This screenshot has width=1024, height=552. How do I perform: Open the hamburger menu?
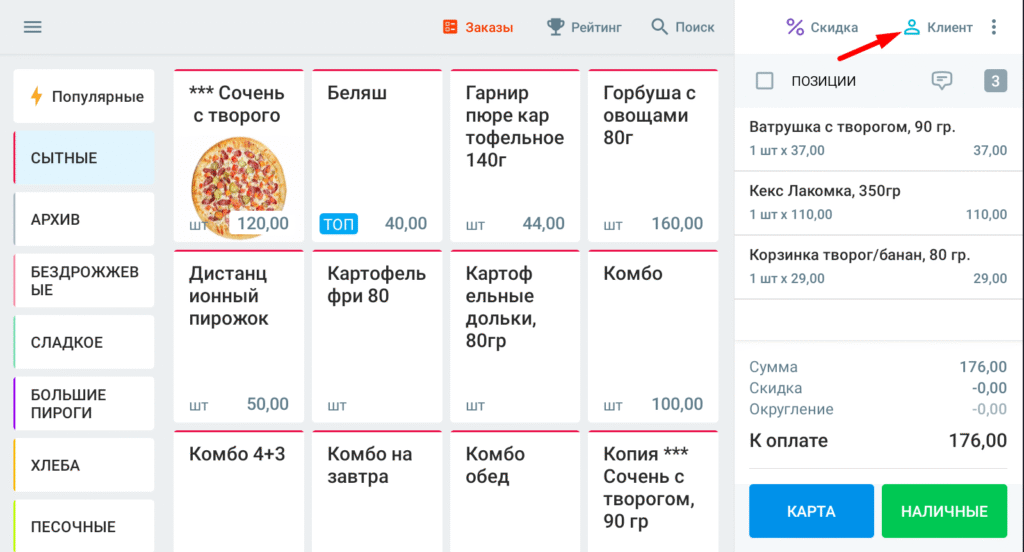click(33, 27)
